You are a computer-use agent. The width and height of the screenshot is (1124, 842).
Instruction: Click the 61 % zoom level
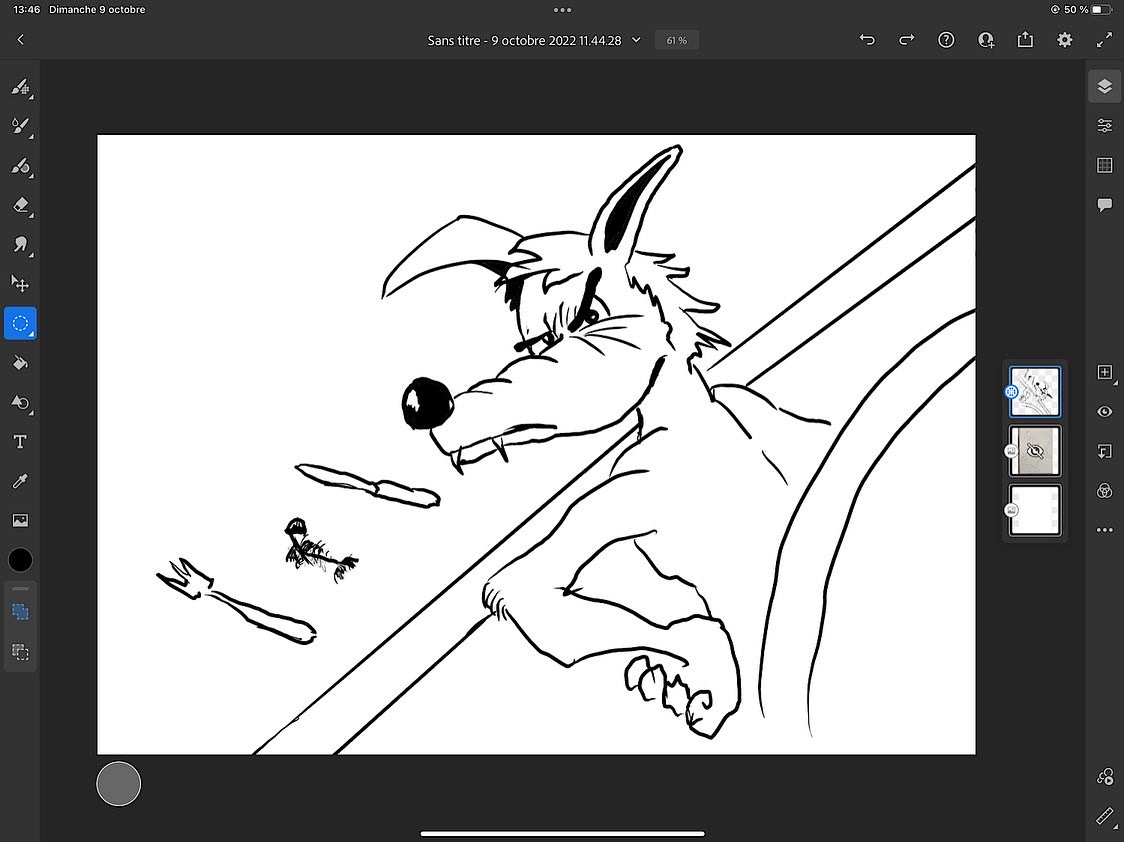(x=677, y=40)
